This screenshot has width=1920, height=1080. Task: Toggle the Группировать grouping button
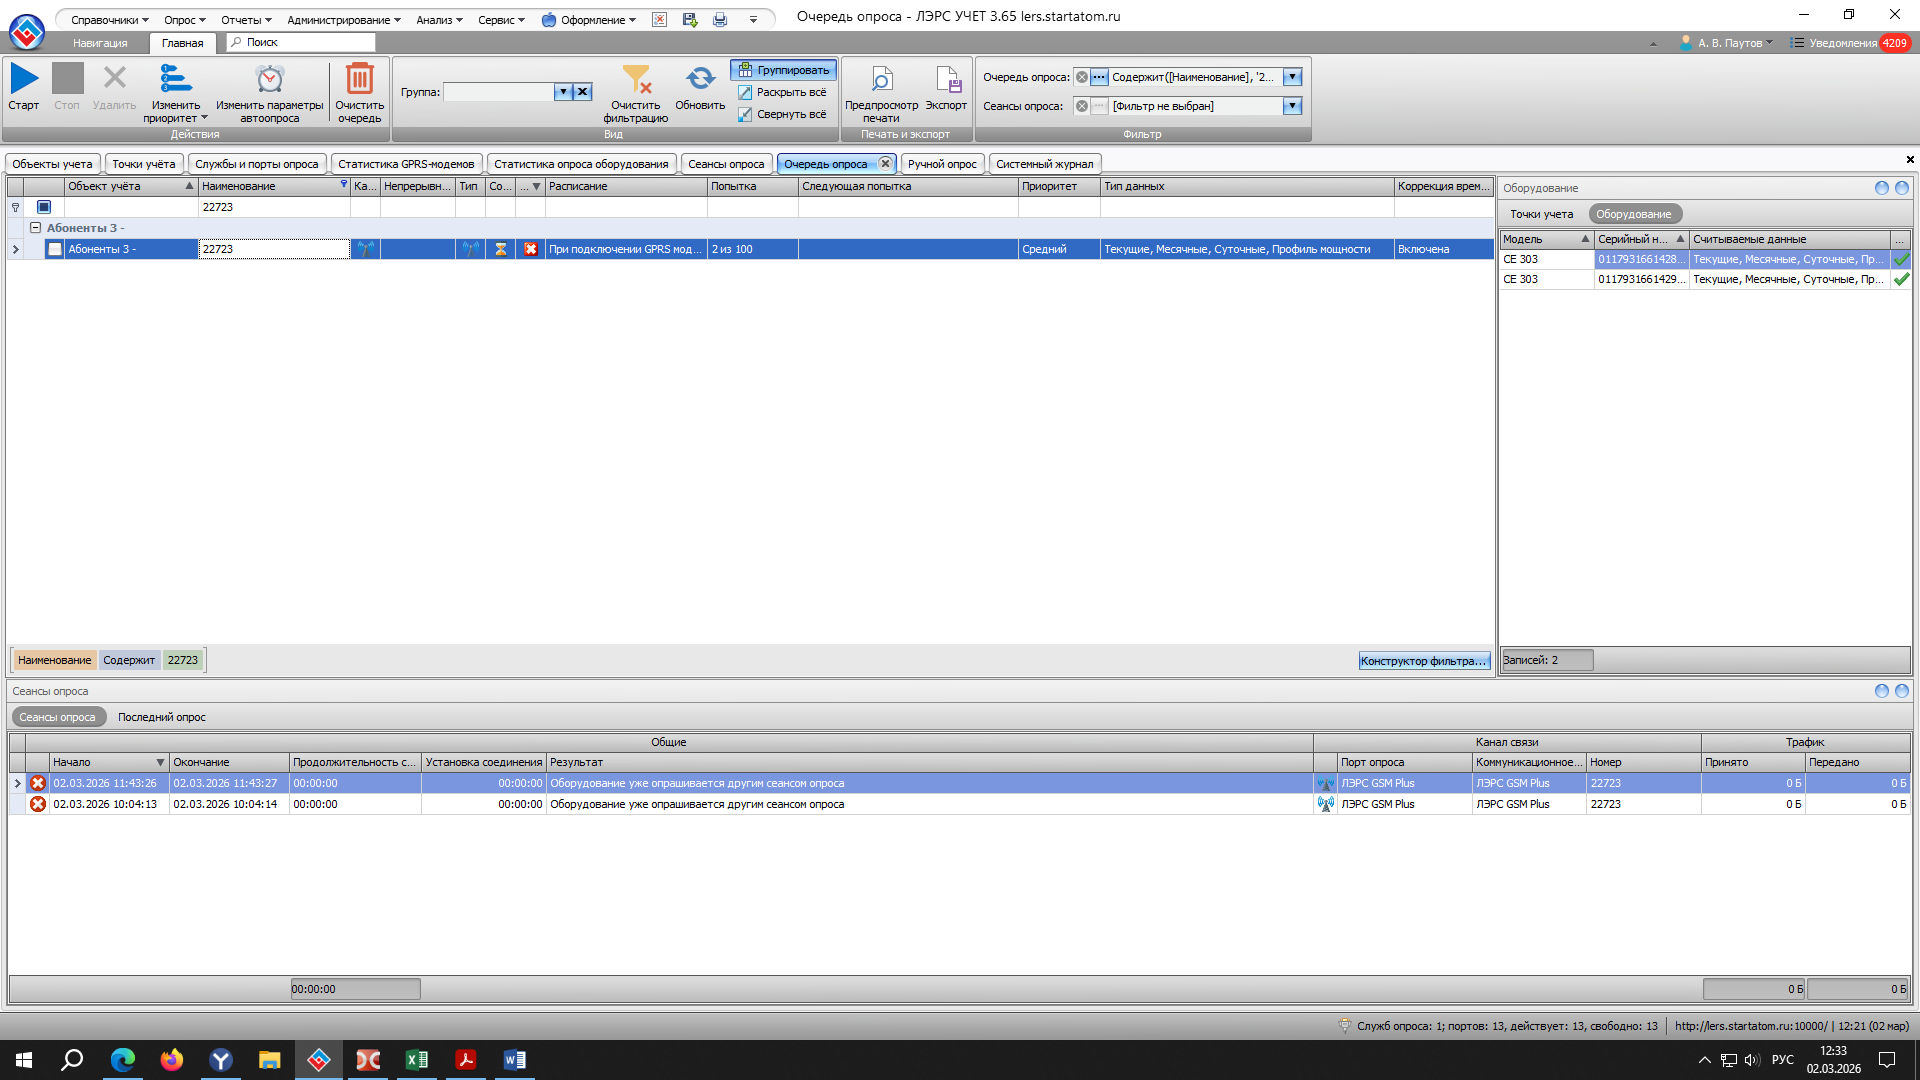click(x=784, y=70)
